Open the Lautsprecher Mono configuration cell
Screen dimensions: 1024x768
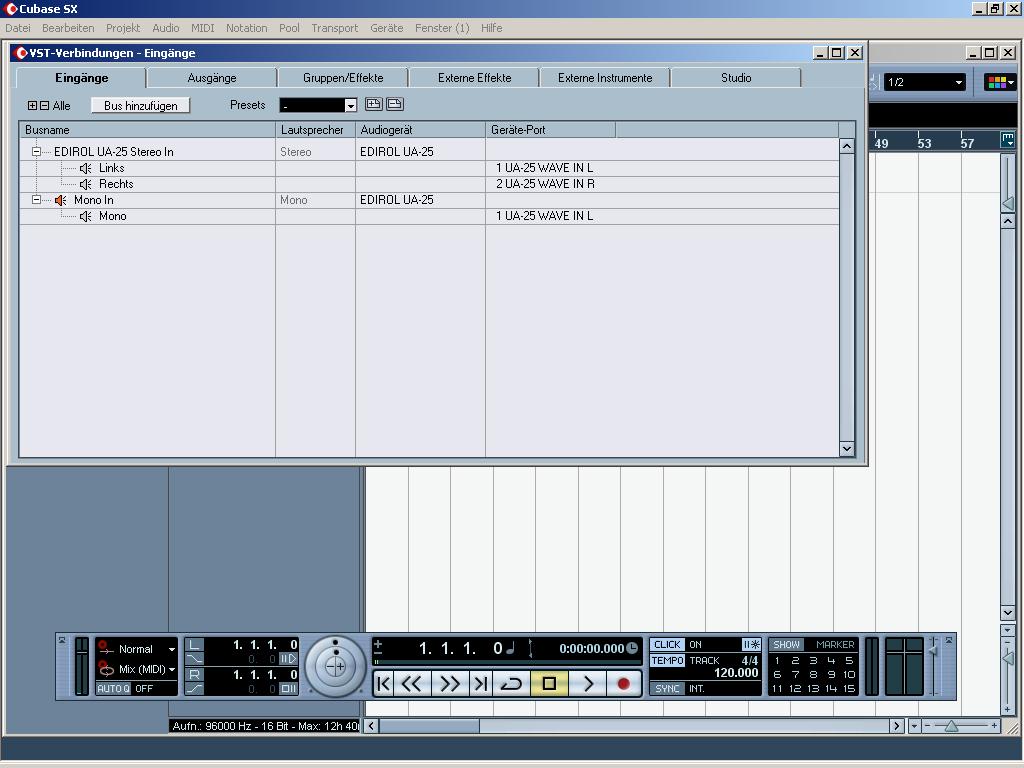coord(315,200)
